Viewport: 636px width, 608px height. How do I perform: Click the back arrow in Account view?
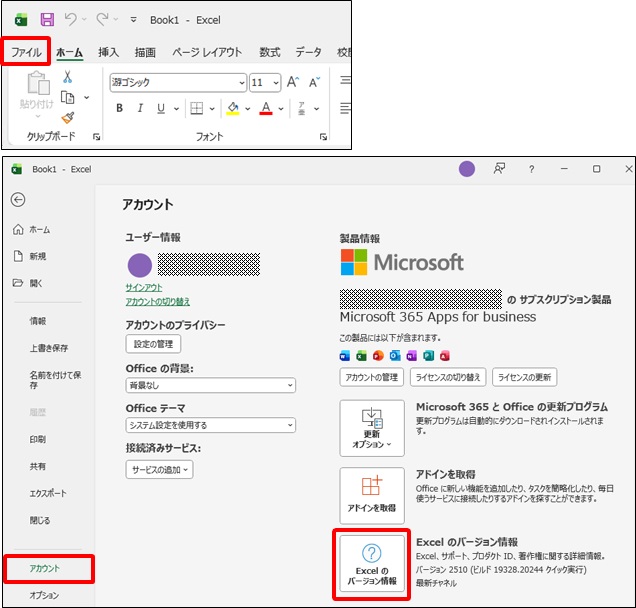(18, 200)
